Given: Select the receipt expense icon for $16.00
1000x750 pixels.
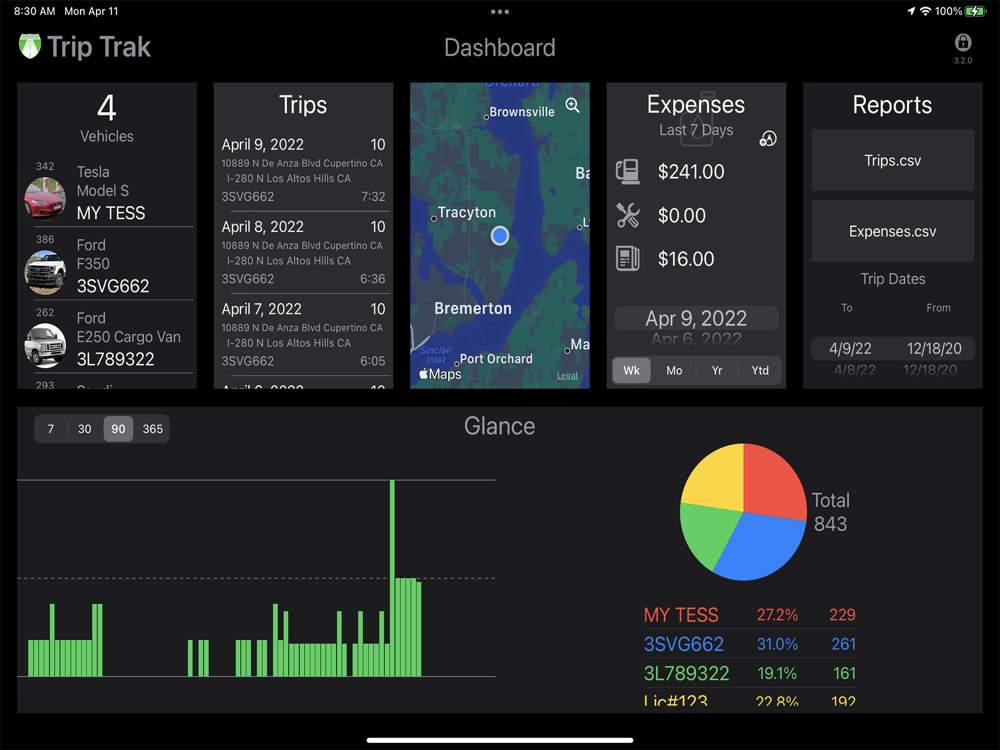Looking at the screenshot, I should click(628, 258).
